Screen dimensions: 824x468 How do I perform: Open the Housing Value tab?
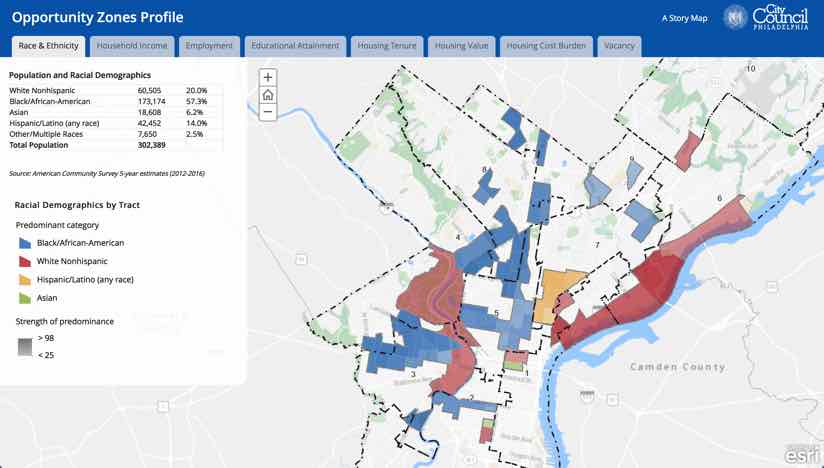click(x=461, y=46)
